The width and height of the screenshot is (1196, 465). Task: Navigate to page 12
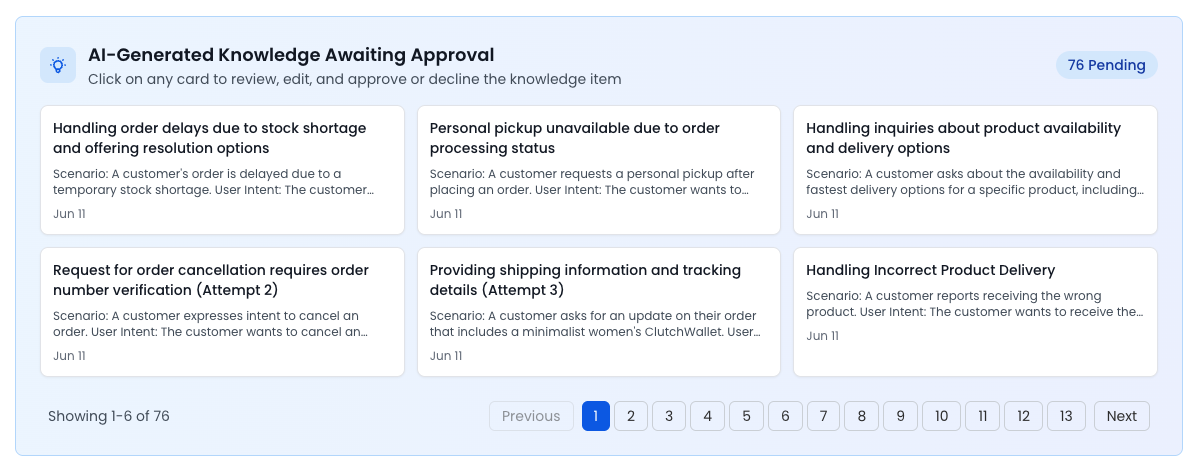(x=1023, y=416)
